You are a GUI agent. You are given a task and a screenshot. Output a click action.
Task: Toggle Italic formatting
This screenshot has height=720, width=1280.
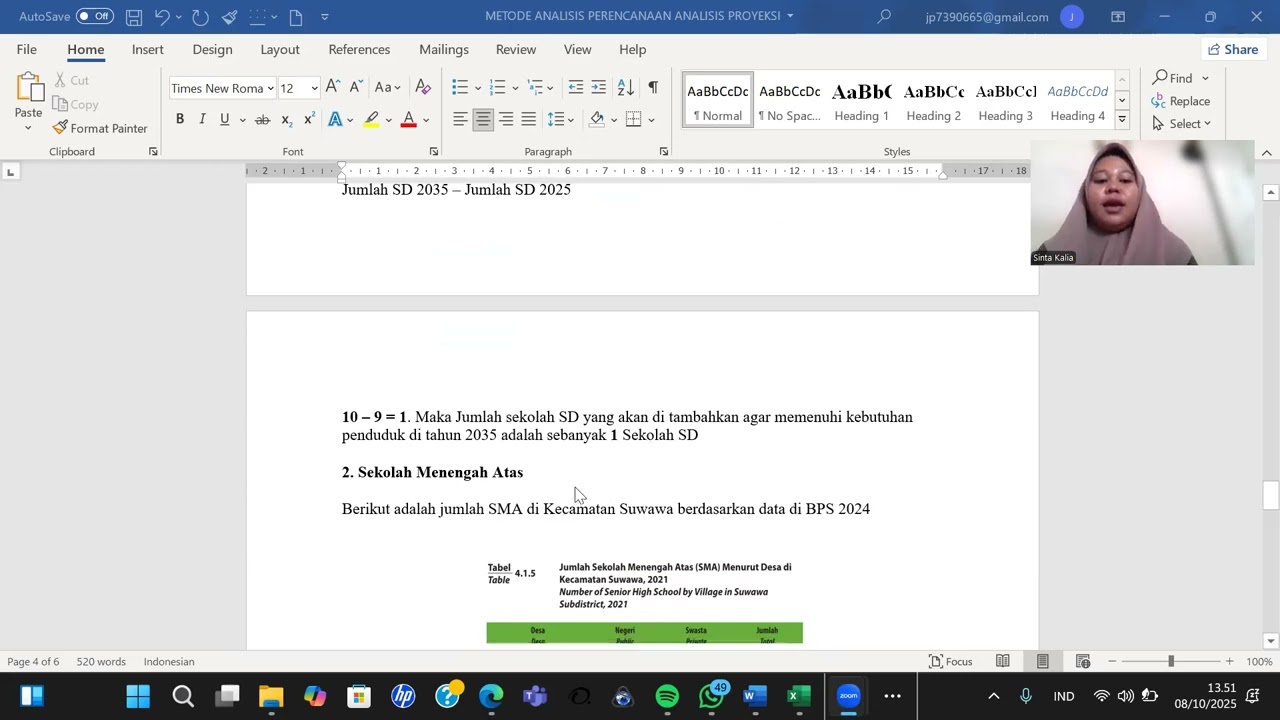pyautogui.click(x=202, y=120)
